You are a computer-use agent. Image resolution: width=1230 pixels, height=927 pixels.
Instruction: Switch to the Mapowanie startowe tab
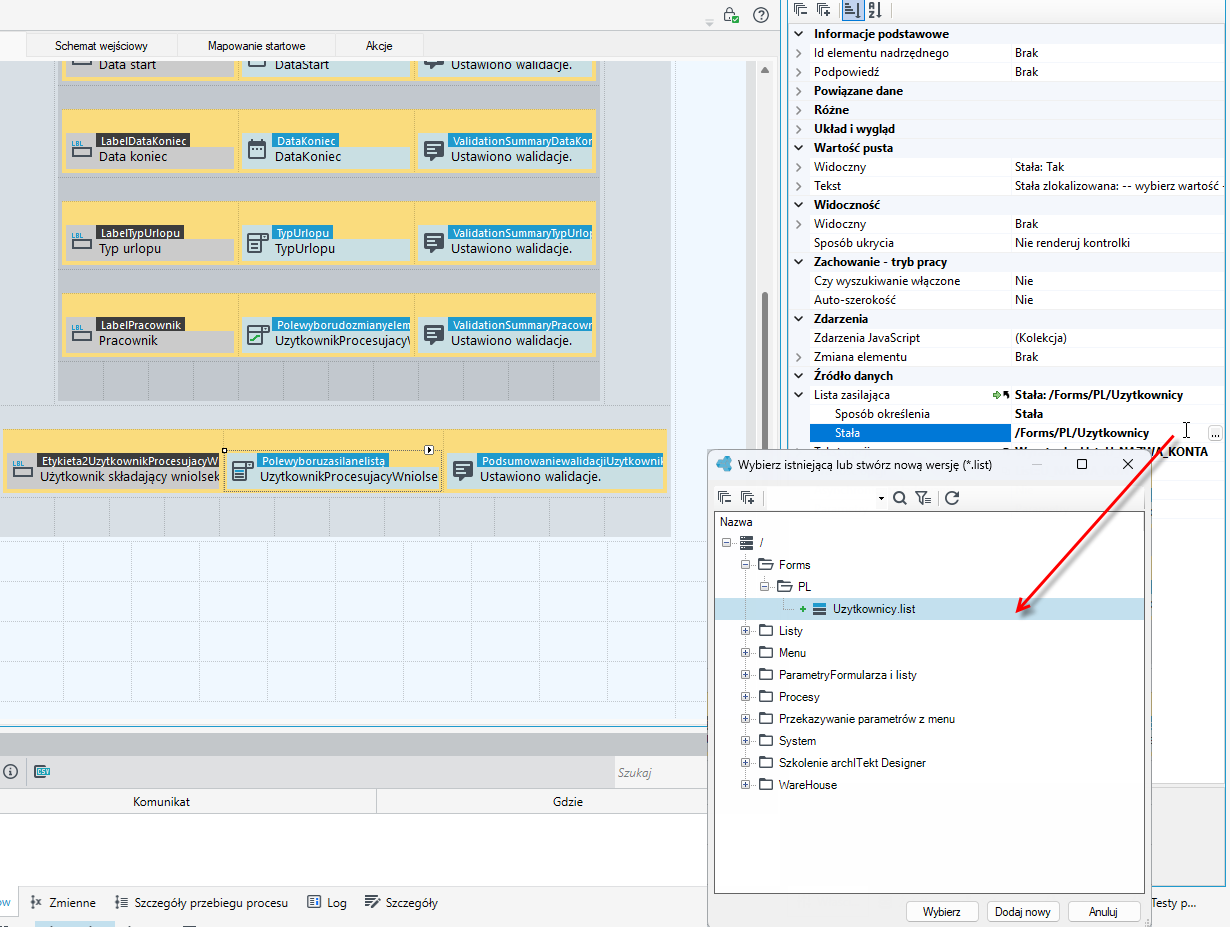pyautogui.click(x=257, y=46)
